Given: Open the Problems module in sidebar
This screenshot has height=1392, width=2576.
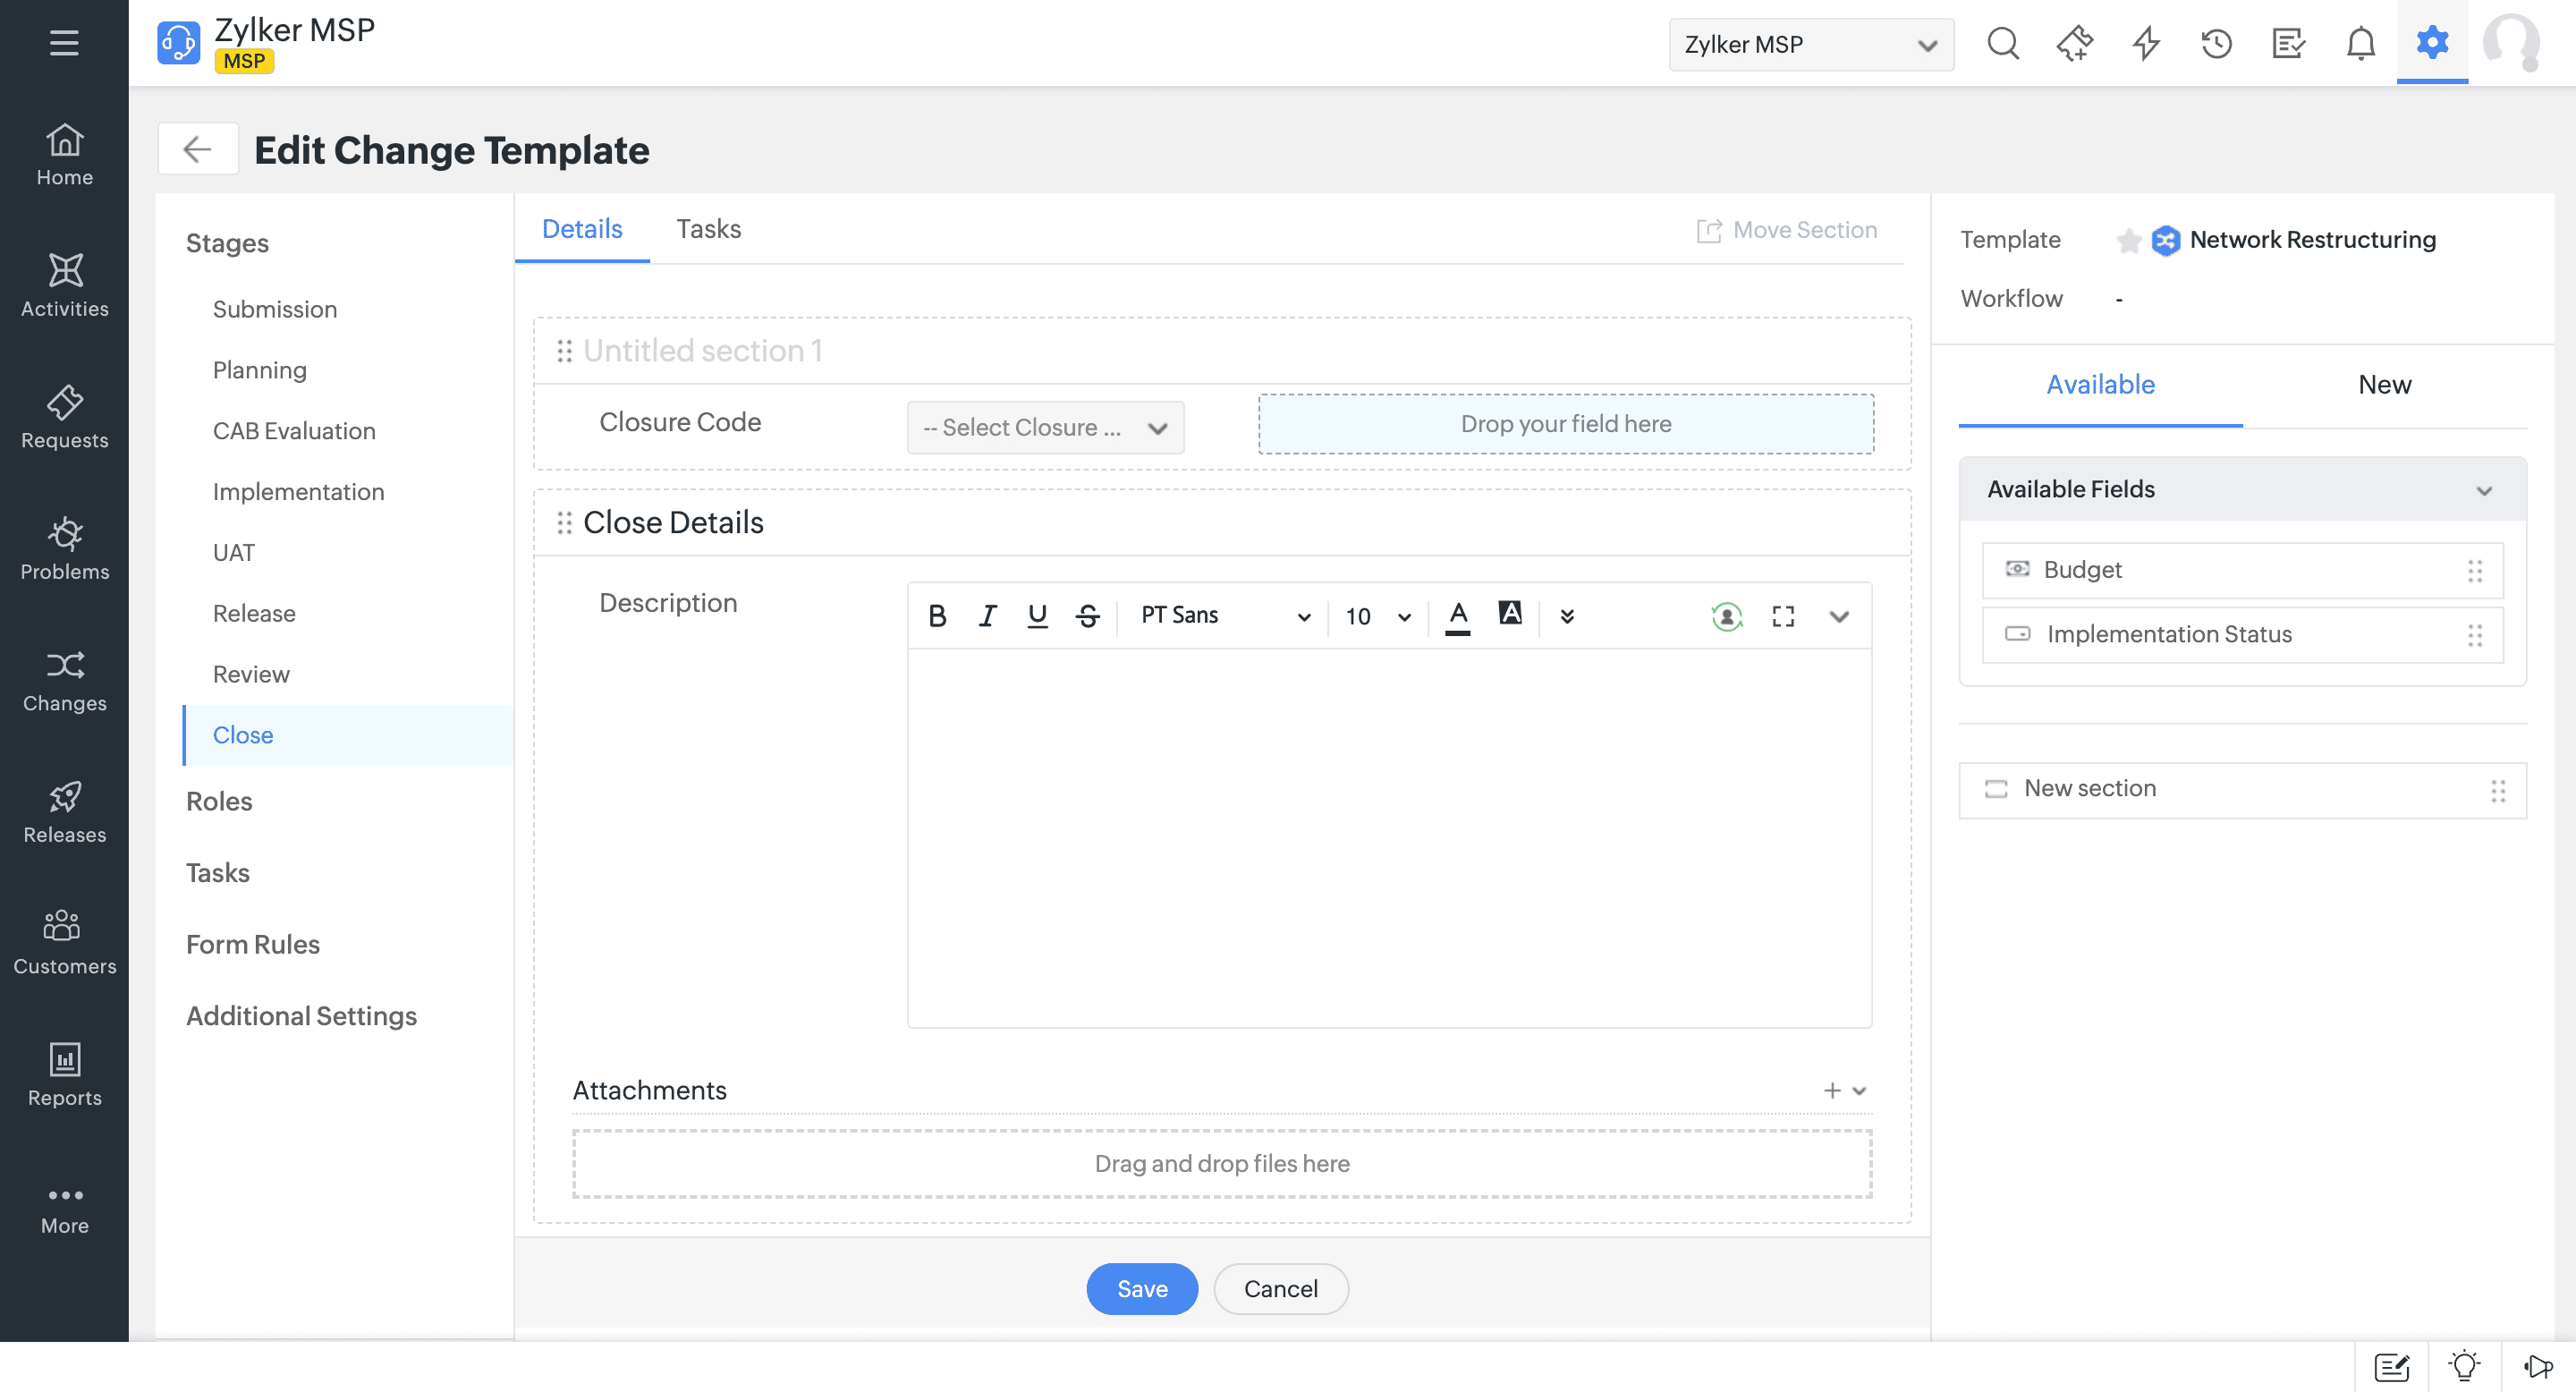Looking at the screenshot, I should pyautogui.click(x=65, y=550).
